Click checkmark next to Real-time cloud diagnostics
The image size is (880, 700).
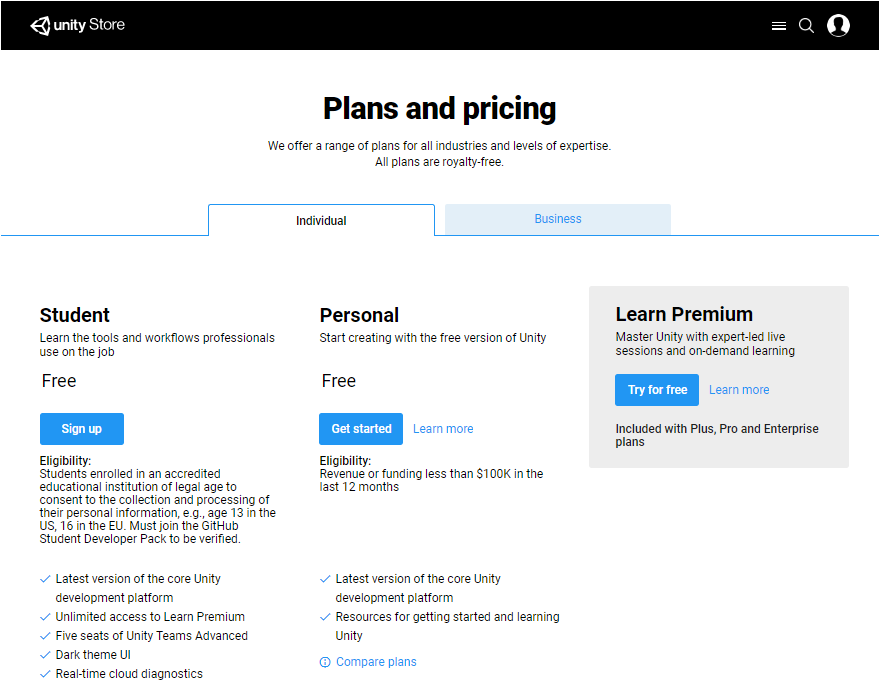pos(45,674)
